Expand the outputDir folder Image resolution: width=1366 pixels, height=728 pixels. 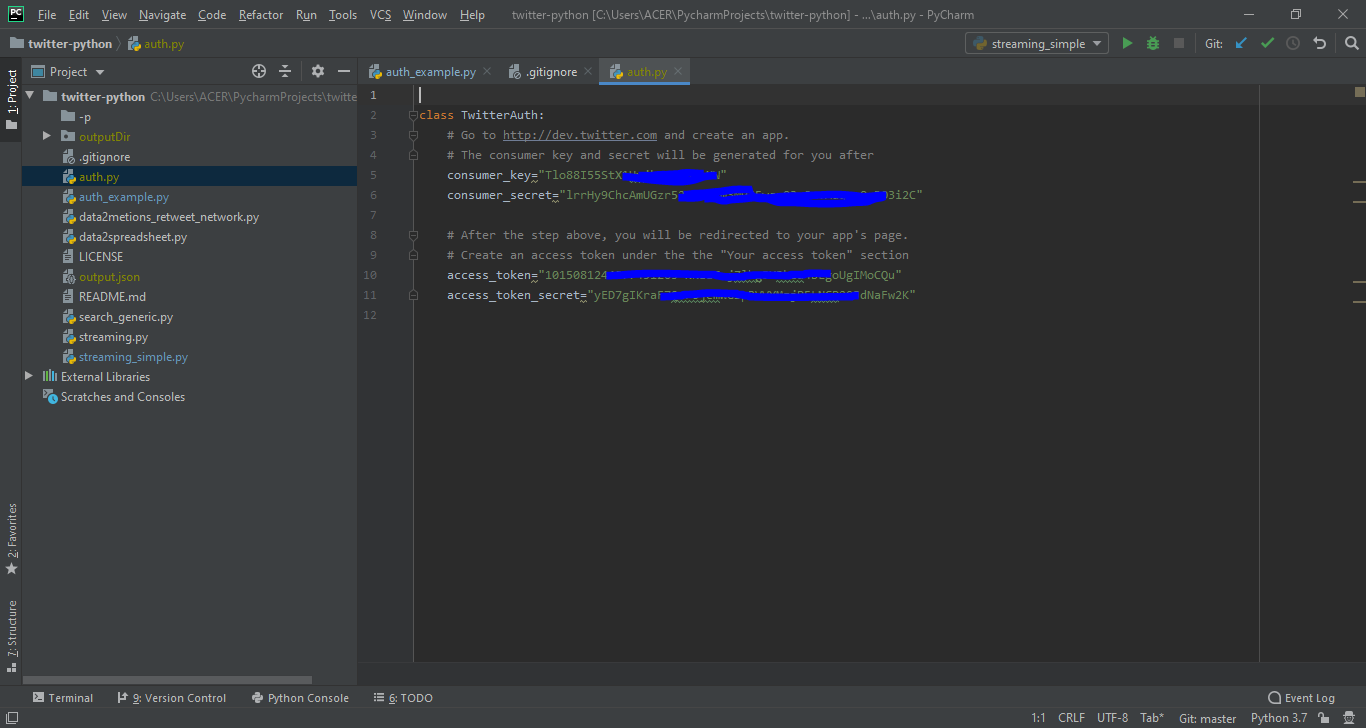click(x=45, y=136)
